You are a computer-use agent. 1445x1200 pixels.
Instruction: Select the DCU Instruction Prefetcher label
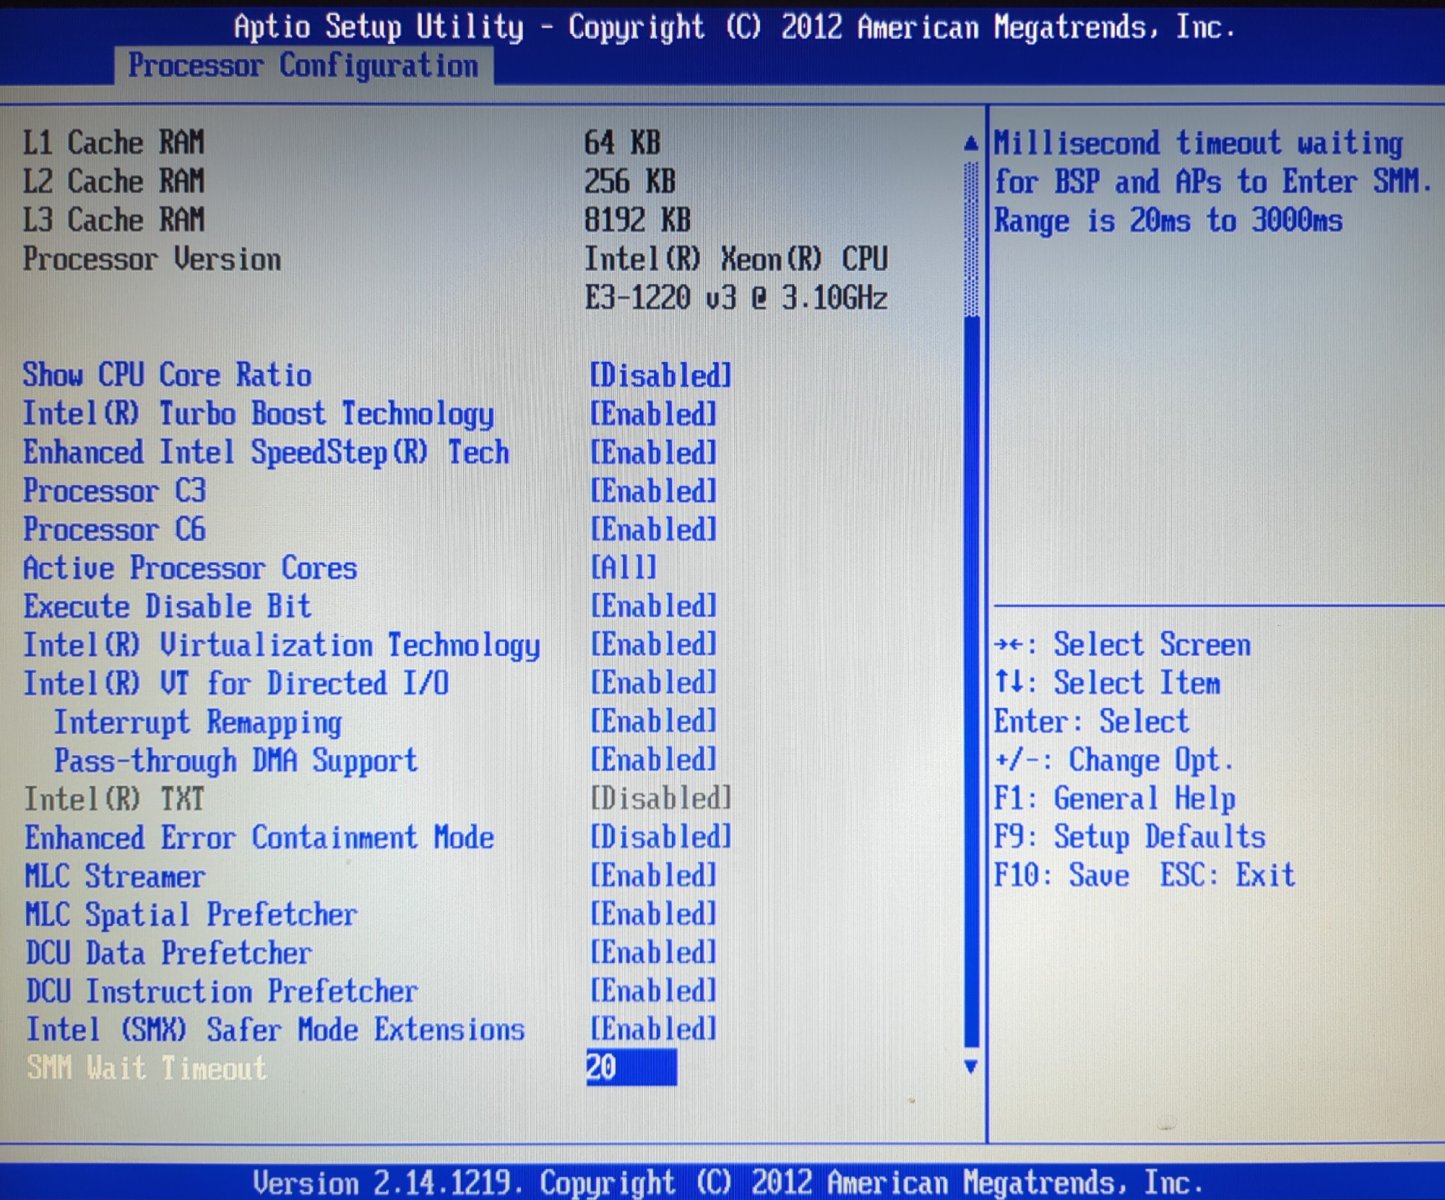221,991
